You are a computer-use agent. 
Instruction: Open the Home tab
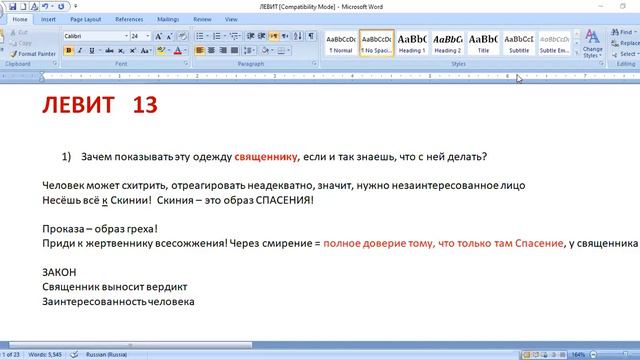pos(20,19)
